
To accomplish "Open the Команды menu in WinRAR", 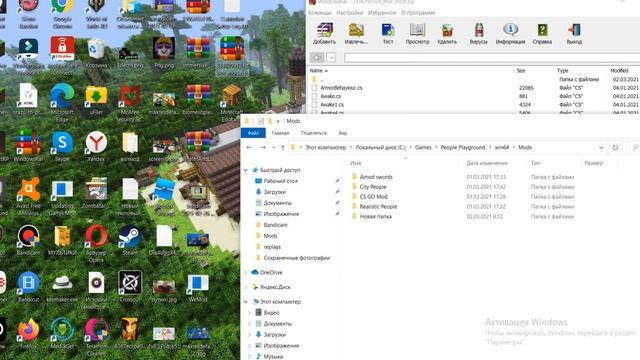I will click(320, 13).
